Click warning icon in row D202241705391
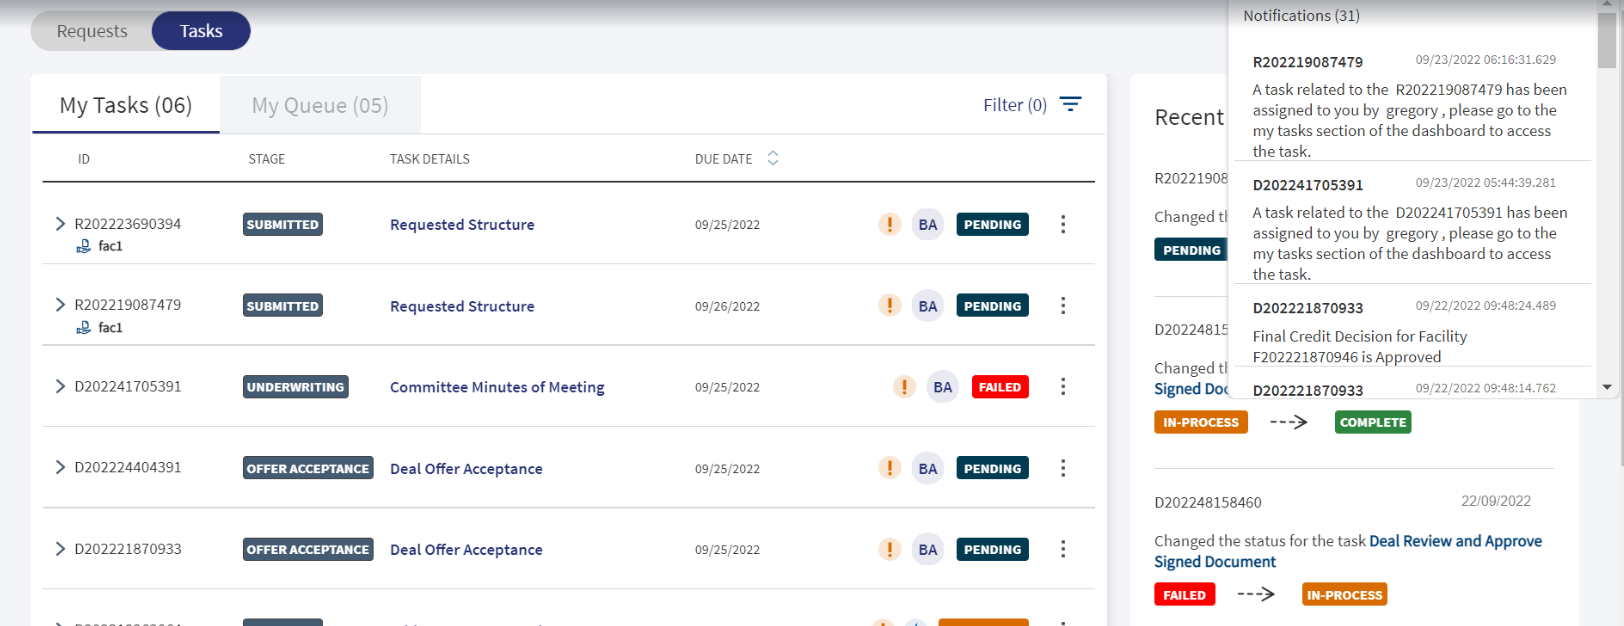 904,387
